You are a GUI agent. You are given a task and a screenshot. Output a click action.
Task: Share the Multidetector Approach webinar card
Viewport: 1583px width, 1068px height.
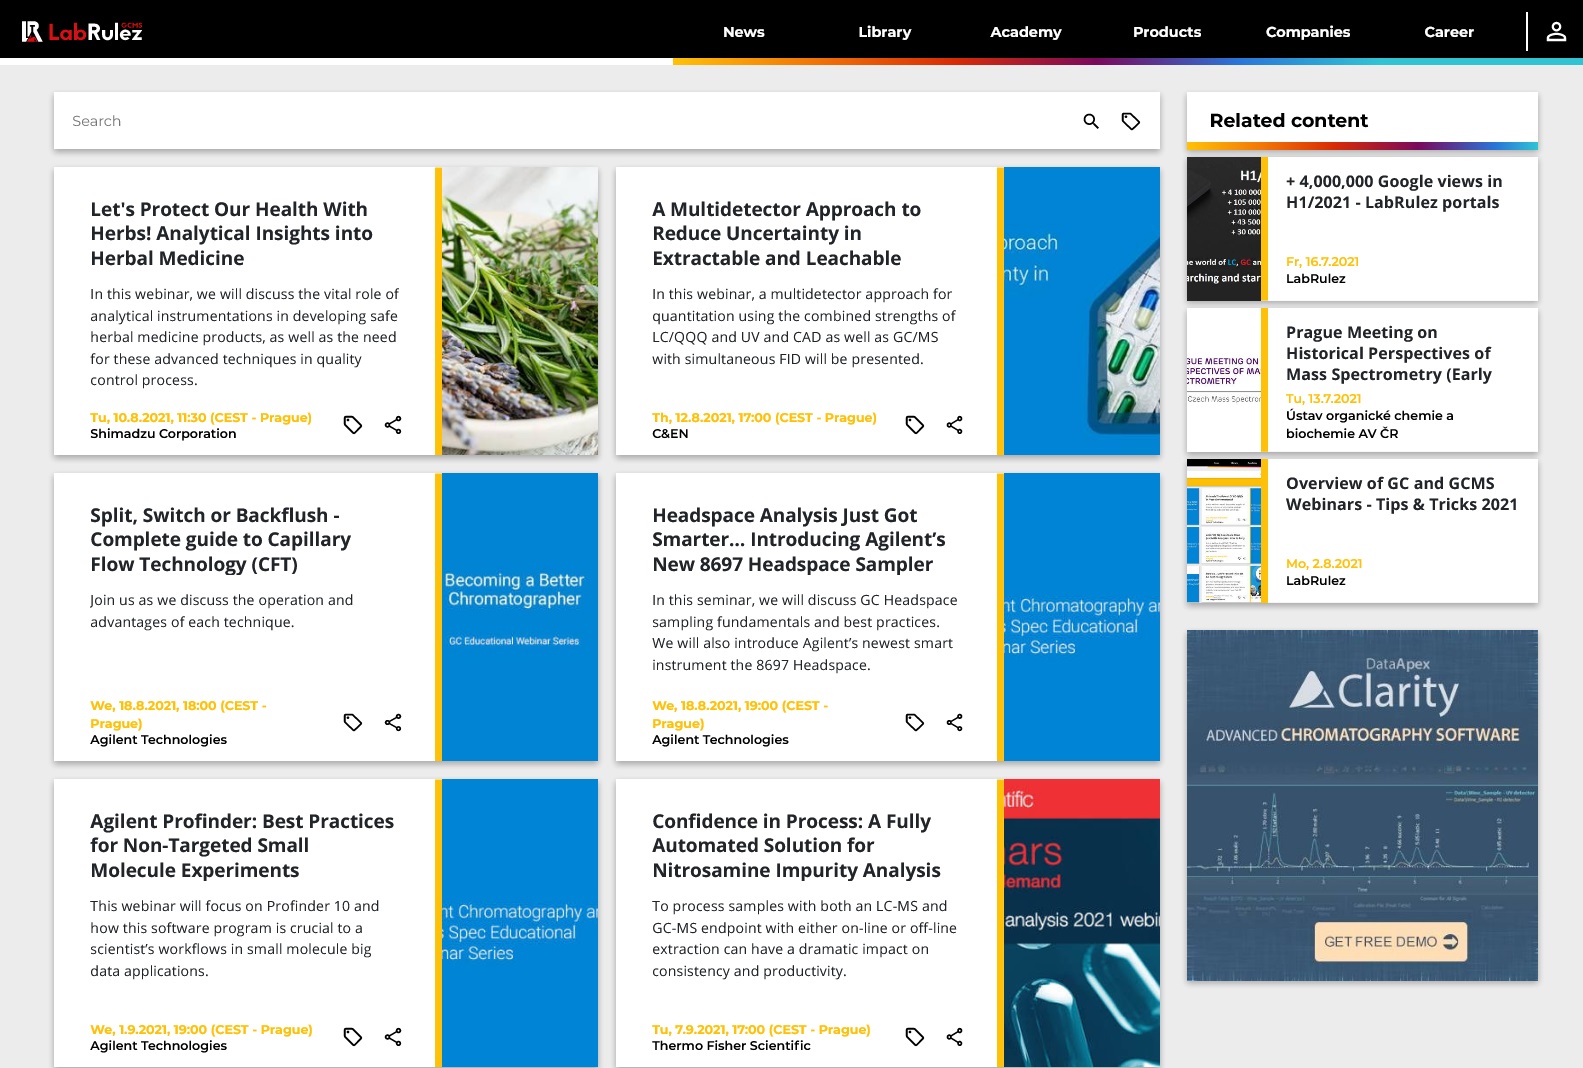coord(955,425)
